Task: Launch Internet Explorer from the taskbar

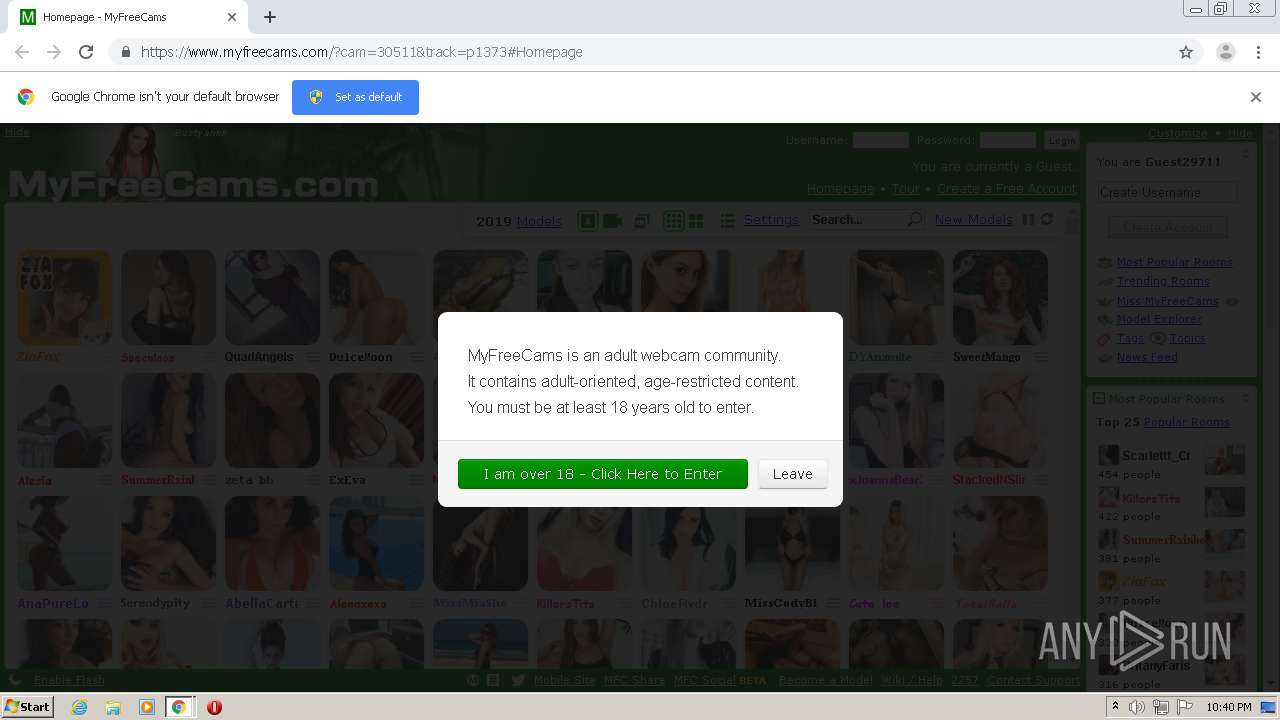Action: pos(79,707)
